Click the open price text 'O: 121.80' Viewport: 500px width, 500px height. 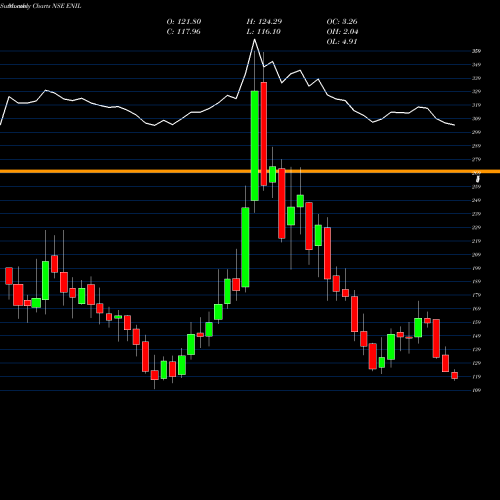184,22
